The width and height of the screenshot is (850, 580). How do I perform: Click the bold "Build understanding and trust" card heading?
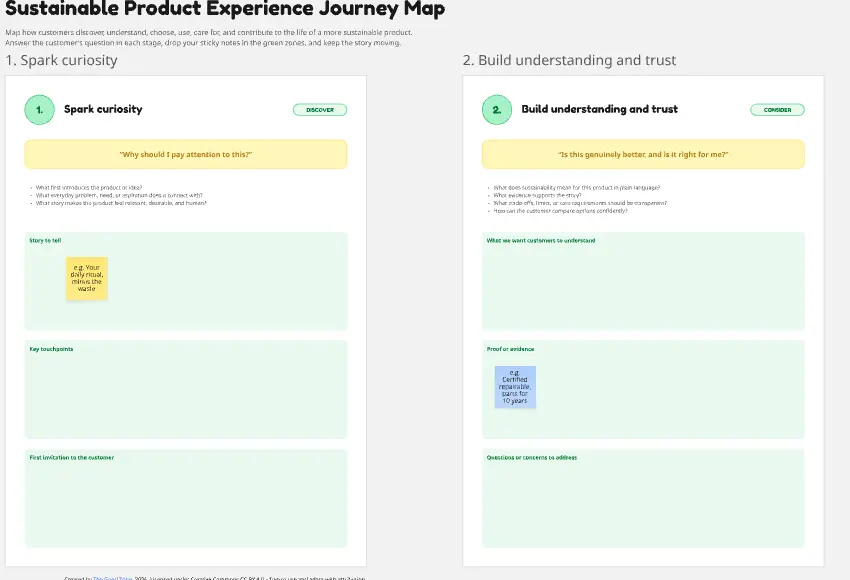pyautogui.click(x=600, y=109)
